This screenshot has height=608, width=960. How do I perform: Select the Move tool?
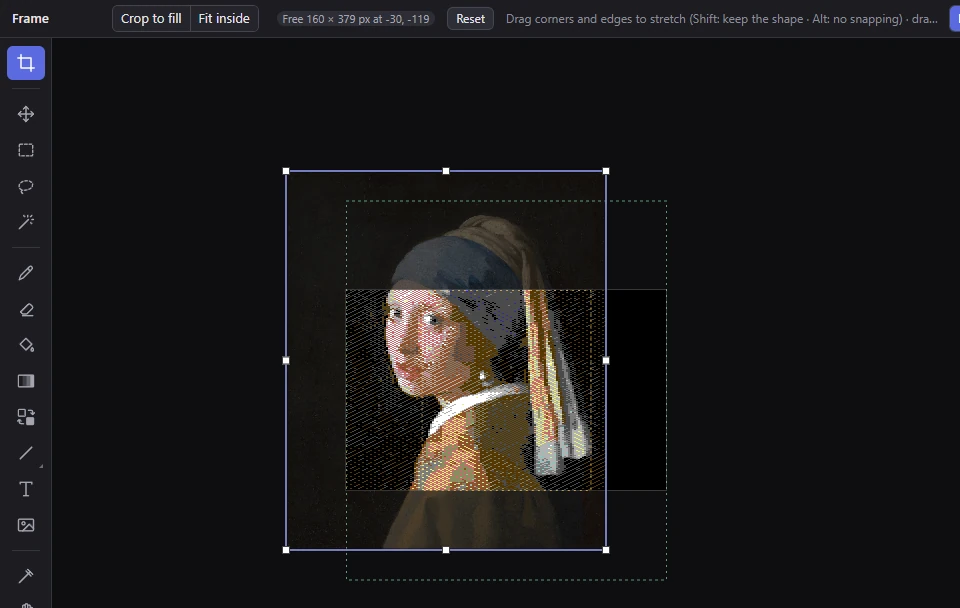[26, 114]
